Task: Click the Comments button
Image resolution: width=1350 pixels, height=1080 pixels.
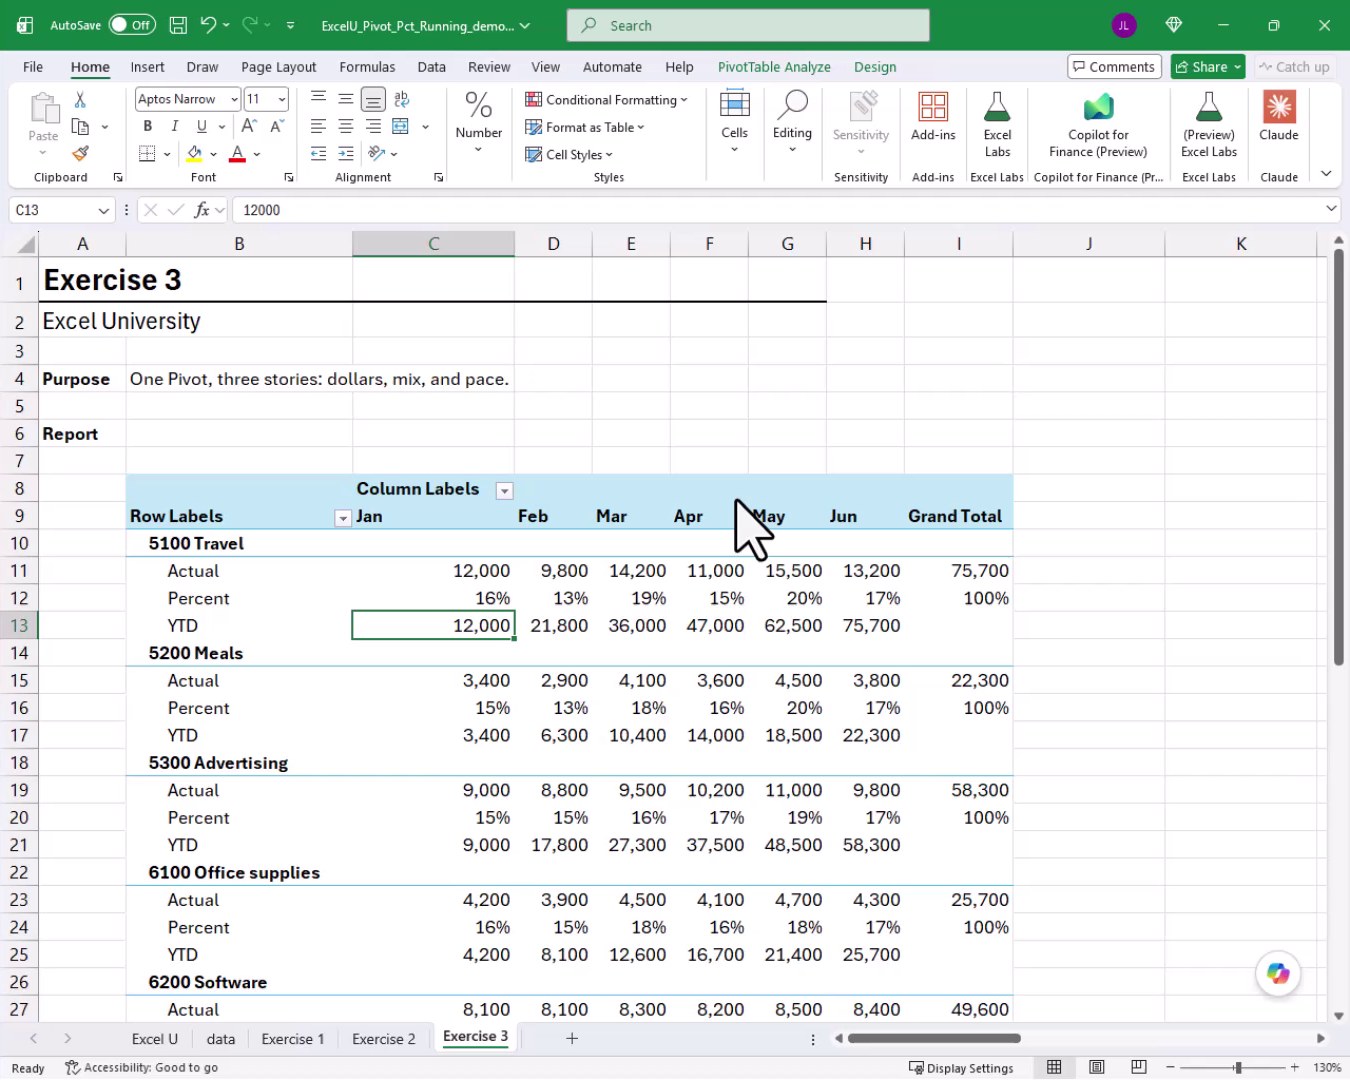Action: 1114,67
